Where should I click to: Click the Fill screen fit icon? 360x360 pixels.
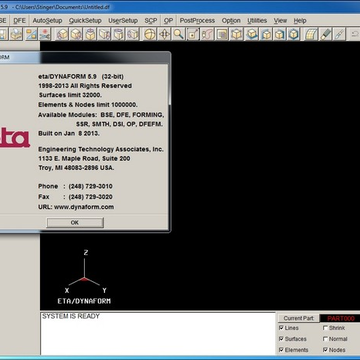tap(222, 34)
